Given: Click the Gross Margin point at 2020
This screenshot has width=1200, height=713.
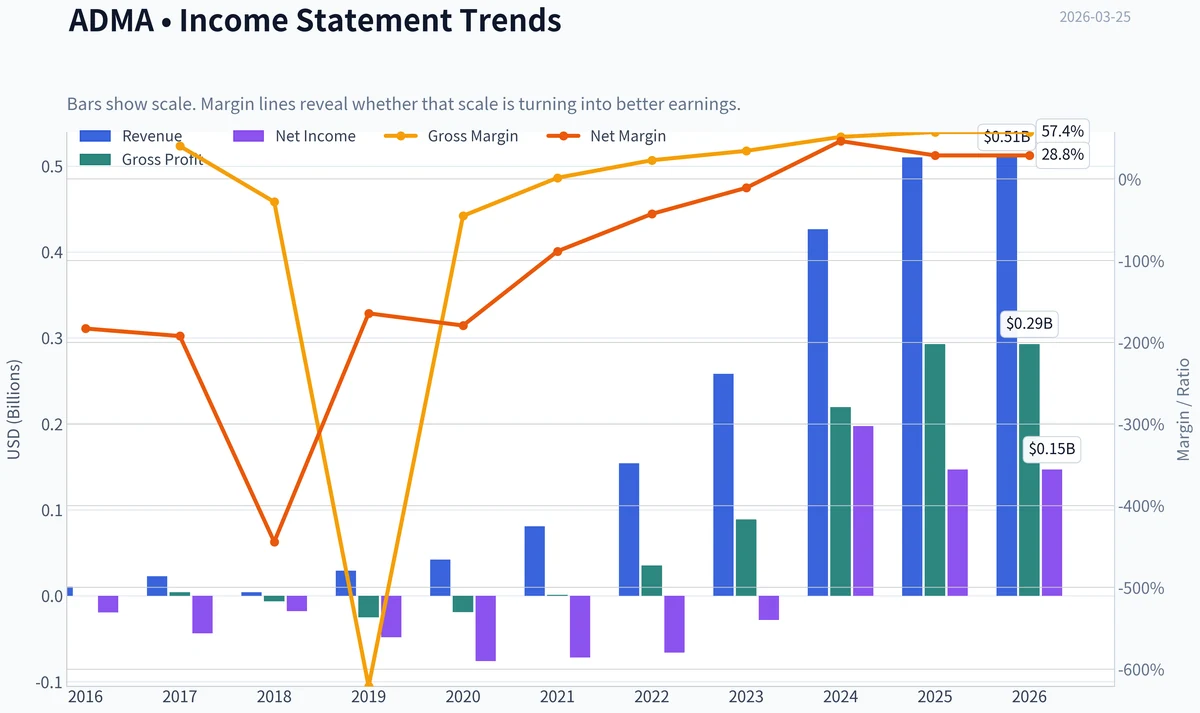Looking at the screenshot, I should point(463,216).
